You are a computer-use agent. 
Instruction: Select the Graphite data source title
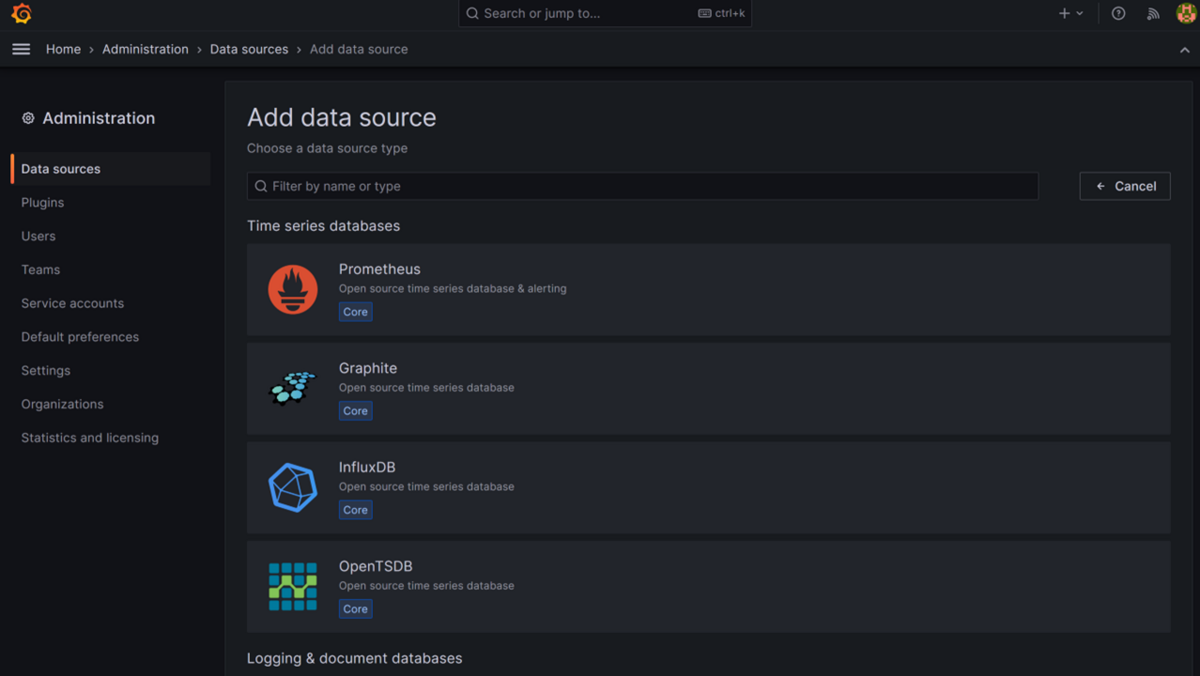(x=368, y=368)
